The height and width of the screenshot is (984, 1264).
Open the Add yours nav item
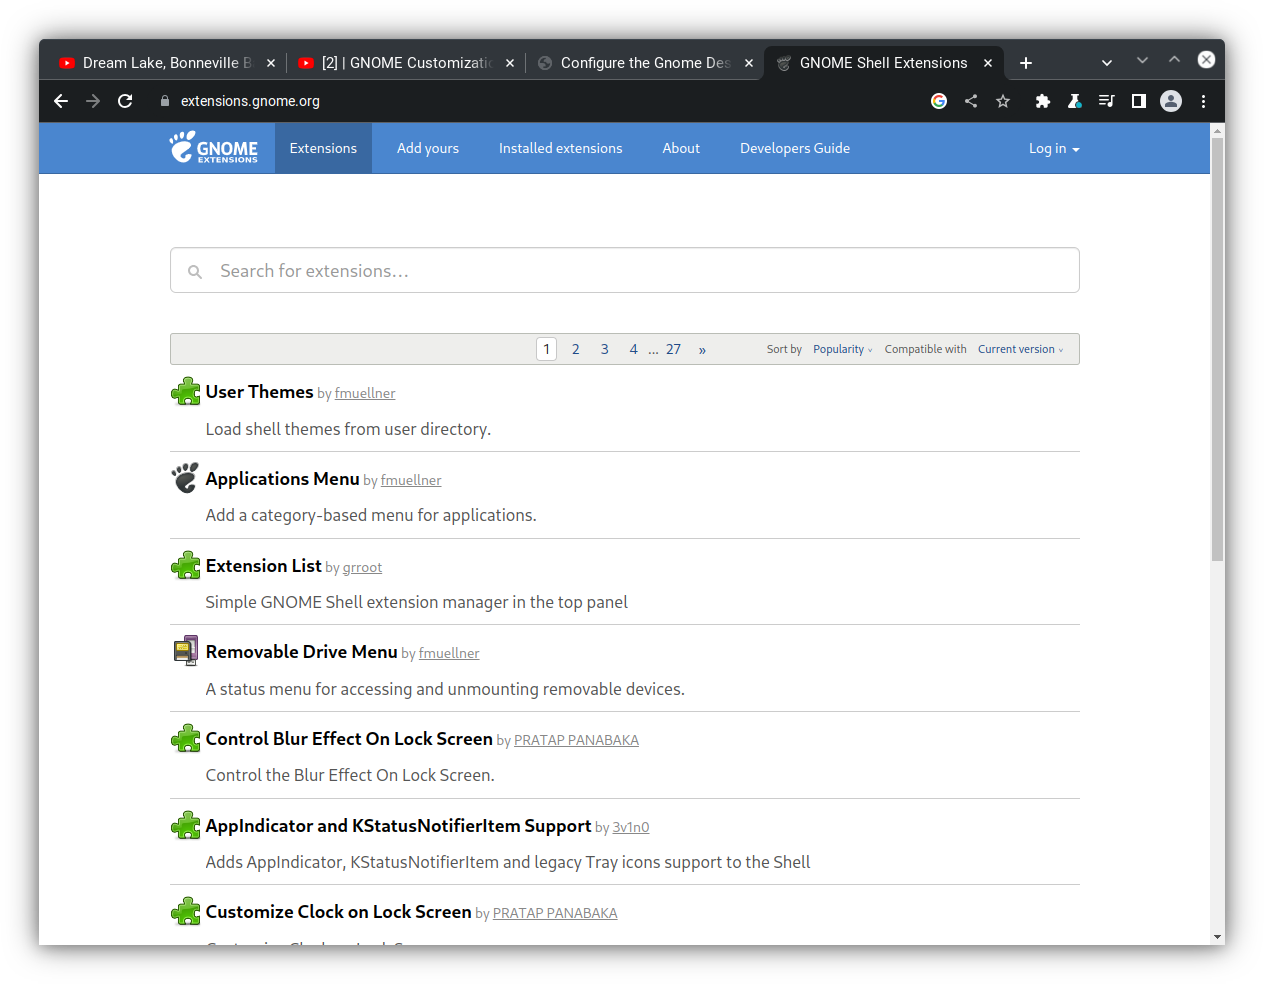point(428,148)
